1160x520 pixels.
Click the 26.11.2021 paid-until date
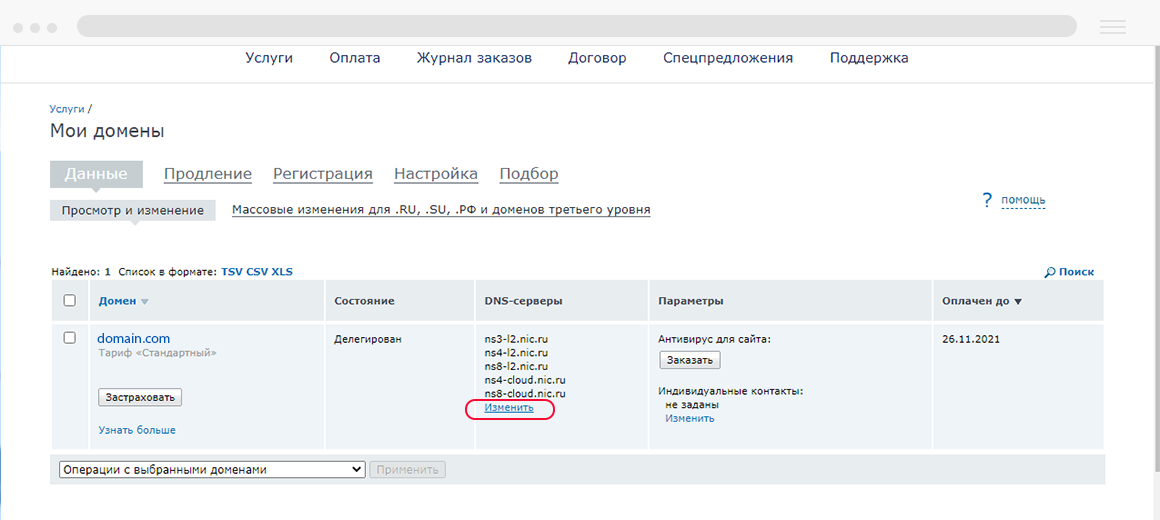(x=971, y=340)
